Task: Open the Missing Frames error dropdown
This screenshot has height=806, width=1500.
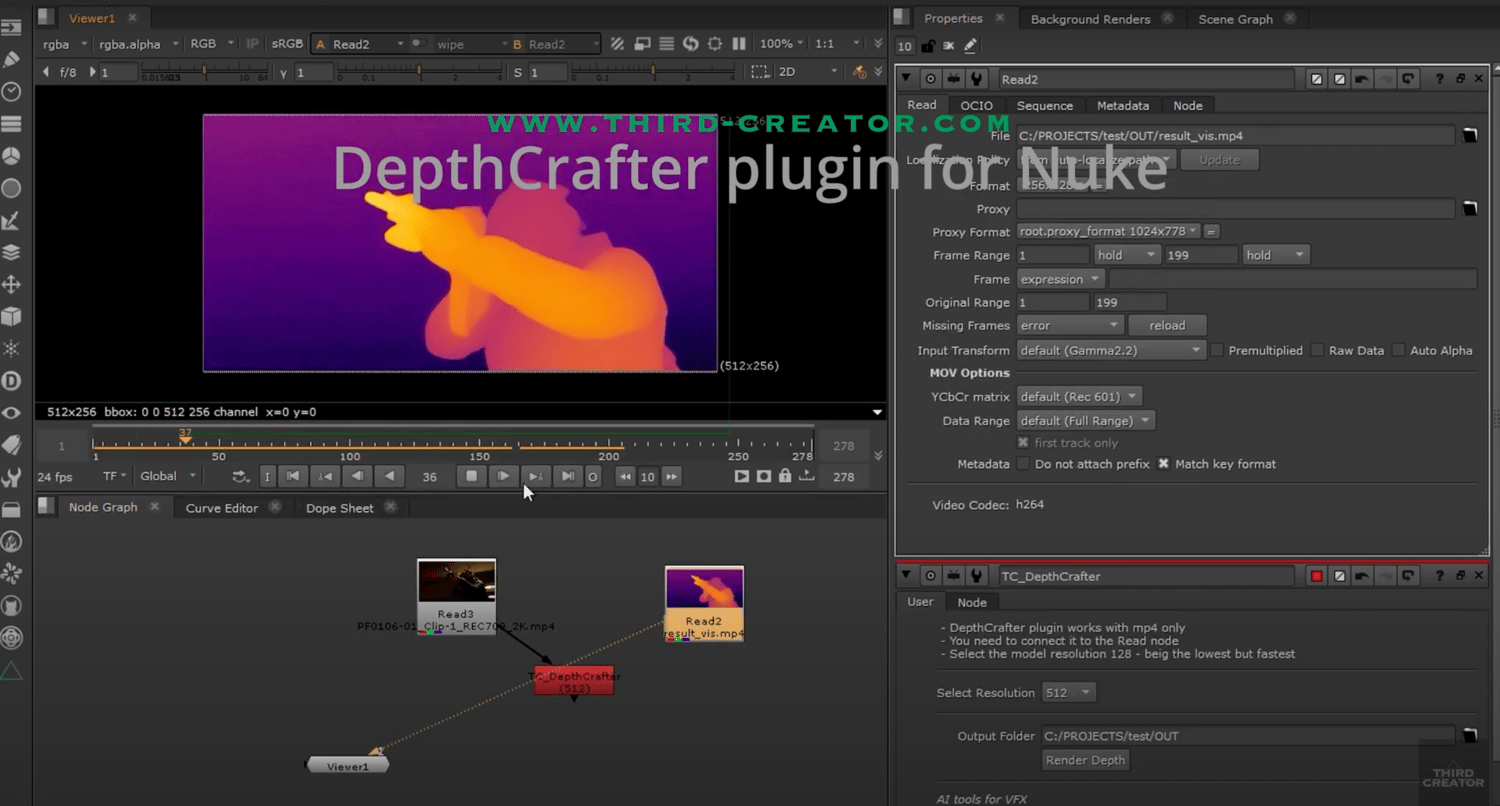Action: point(1070,326)
